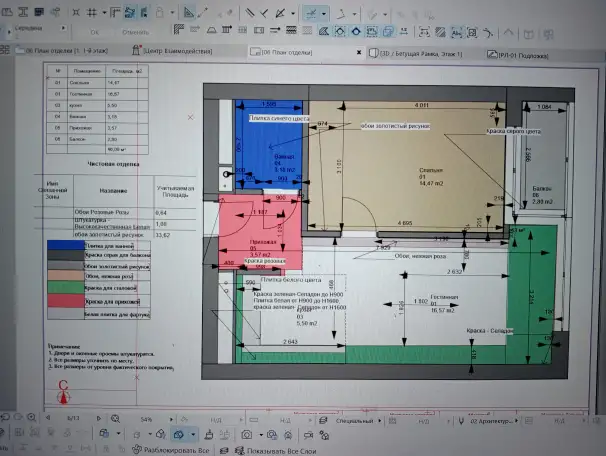
Task: Click the hatch fill icon in second toolbar
Action: coord(179,29)
